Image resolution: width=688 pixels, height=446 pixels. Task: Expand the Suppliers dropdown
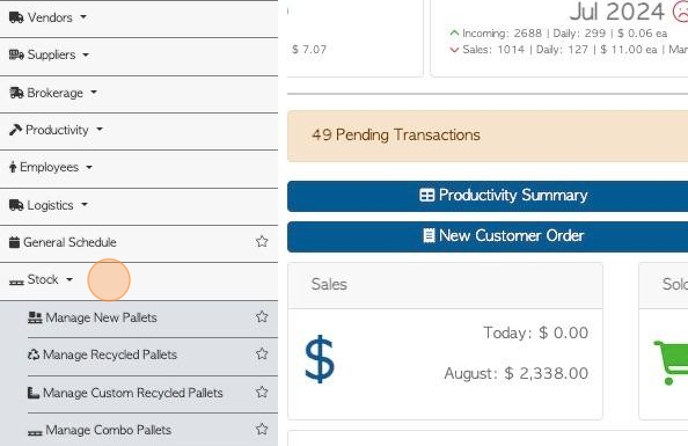click(x=50, y=55)
